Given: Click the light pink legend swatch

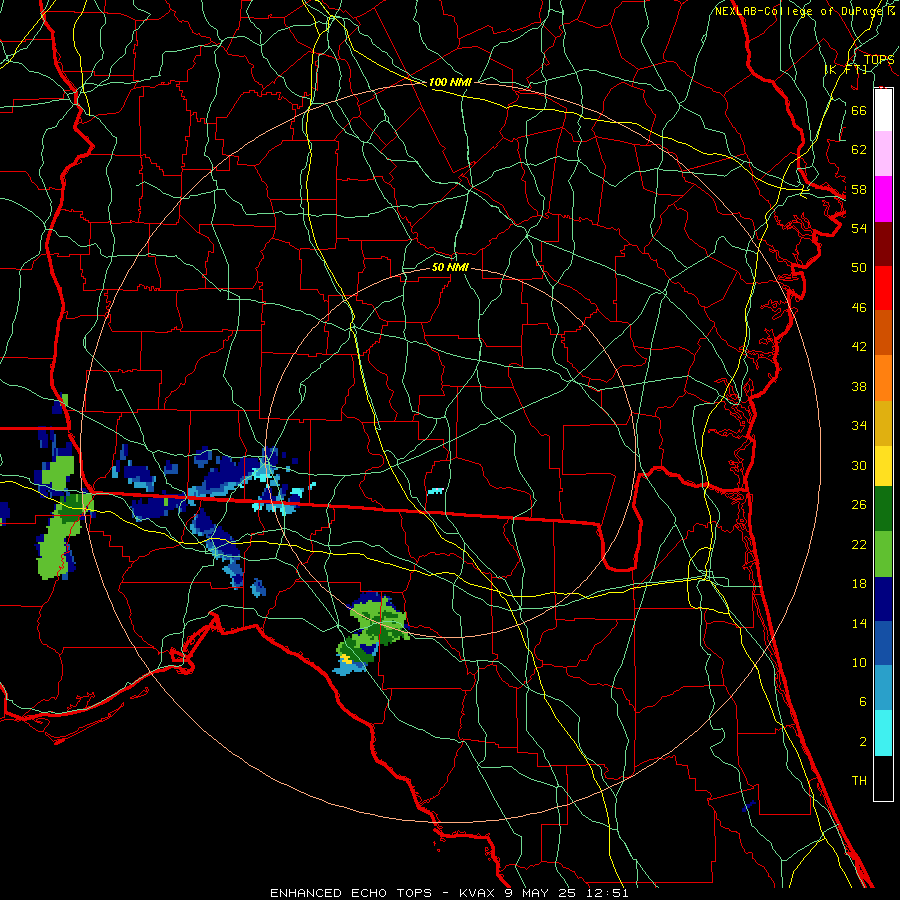Looking at the screenshot, I should 883,153.
